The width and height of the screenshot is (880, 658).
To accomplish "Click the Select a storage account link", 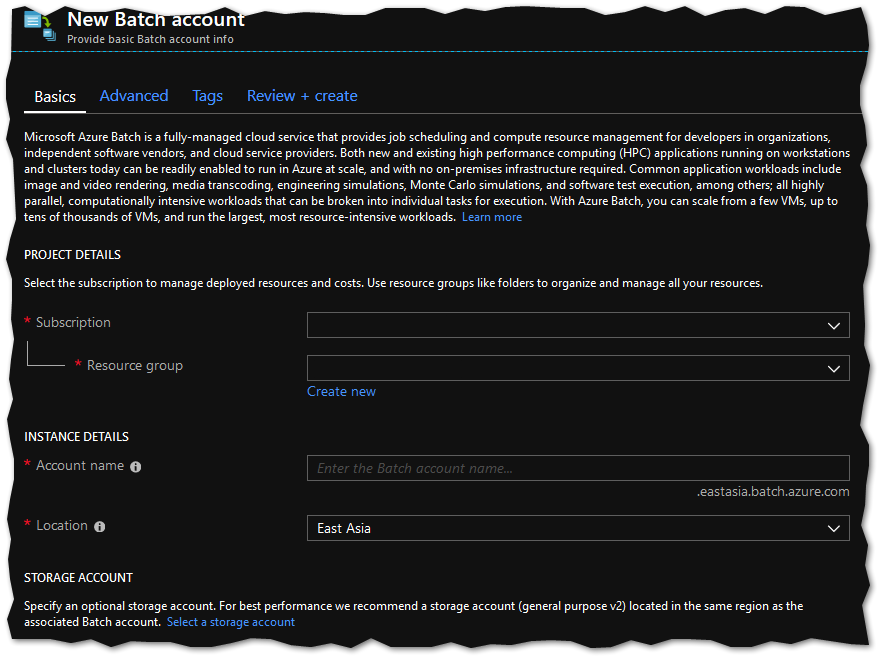I will coord(231,622).
